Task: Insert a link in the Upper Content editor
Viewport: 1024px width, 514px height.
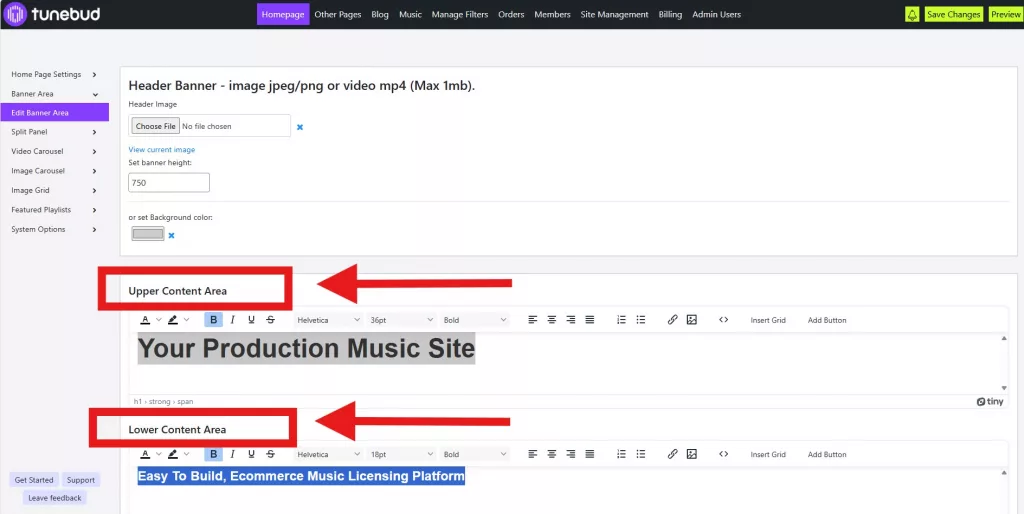Action: coord(672,320)
